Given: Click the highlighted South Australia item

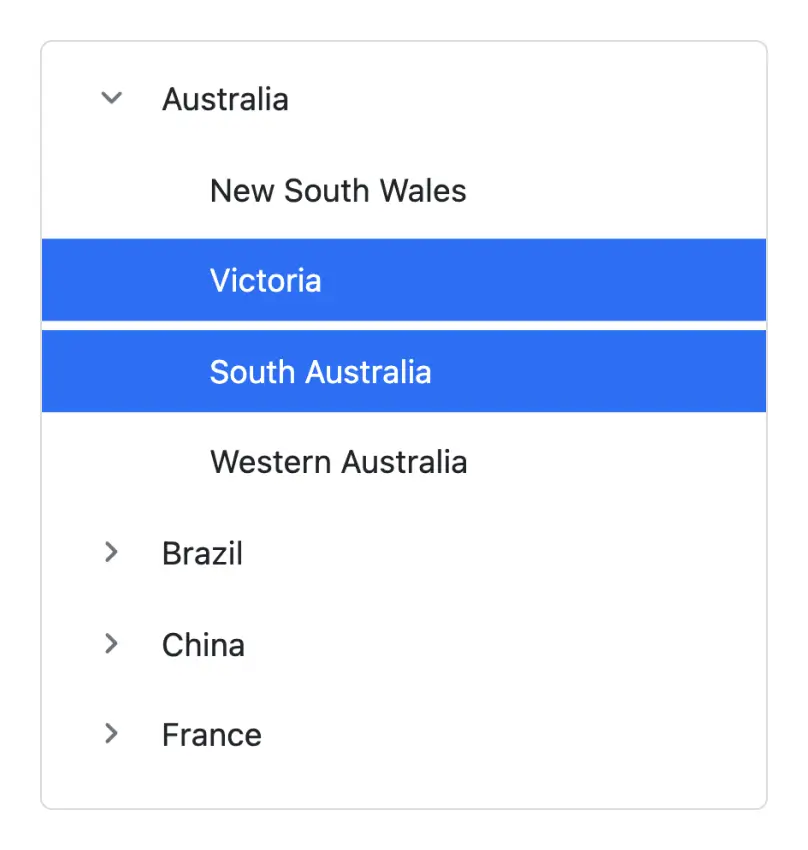Looking at the screenshot, I should tap(320, 372).
